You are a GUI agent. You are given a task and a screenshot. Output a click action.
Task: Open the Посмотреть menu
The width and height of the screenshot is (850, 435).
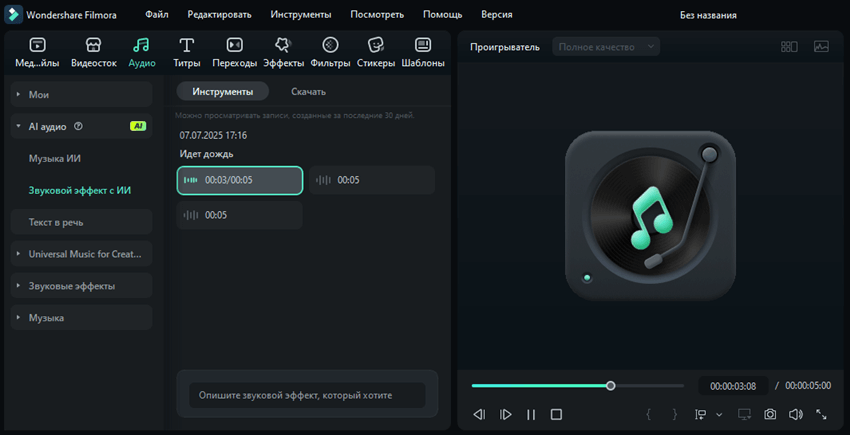[377, 15]
